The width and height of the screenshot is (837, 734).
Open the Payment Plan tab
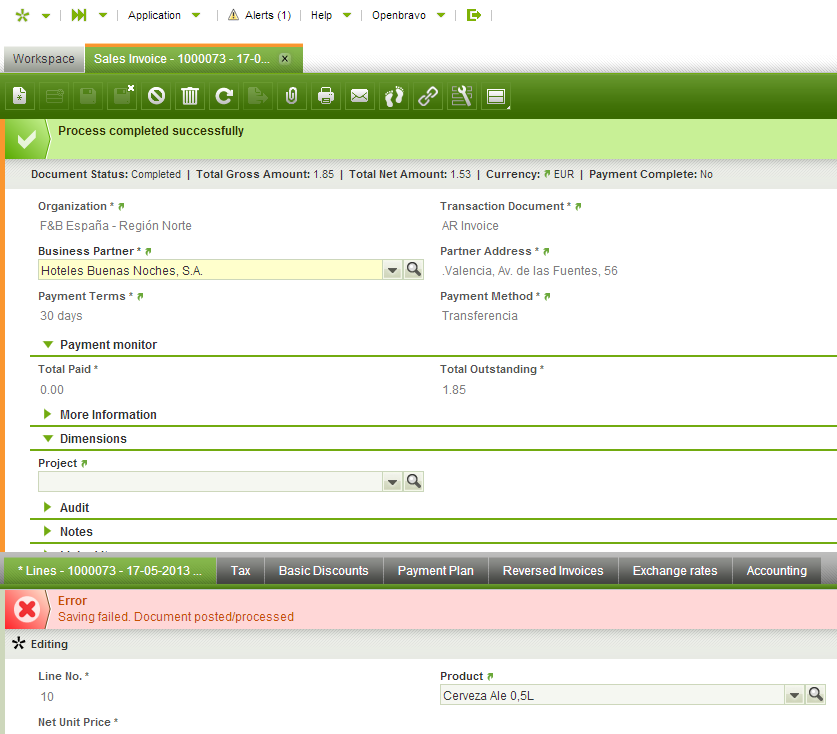[x=436, y=571]
